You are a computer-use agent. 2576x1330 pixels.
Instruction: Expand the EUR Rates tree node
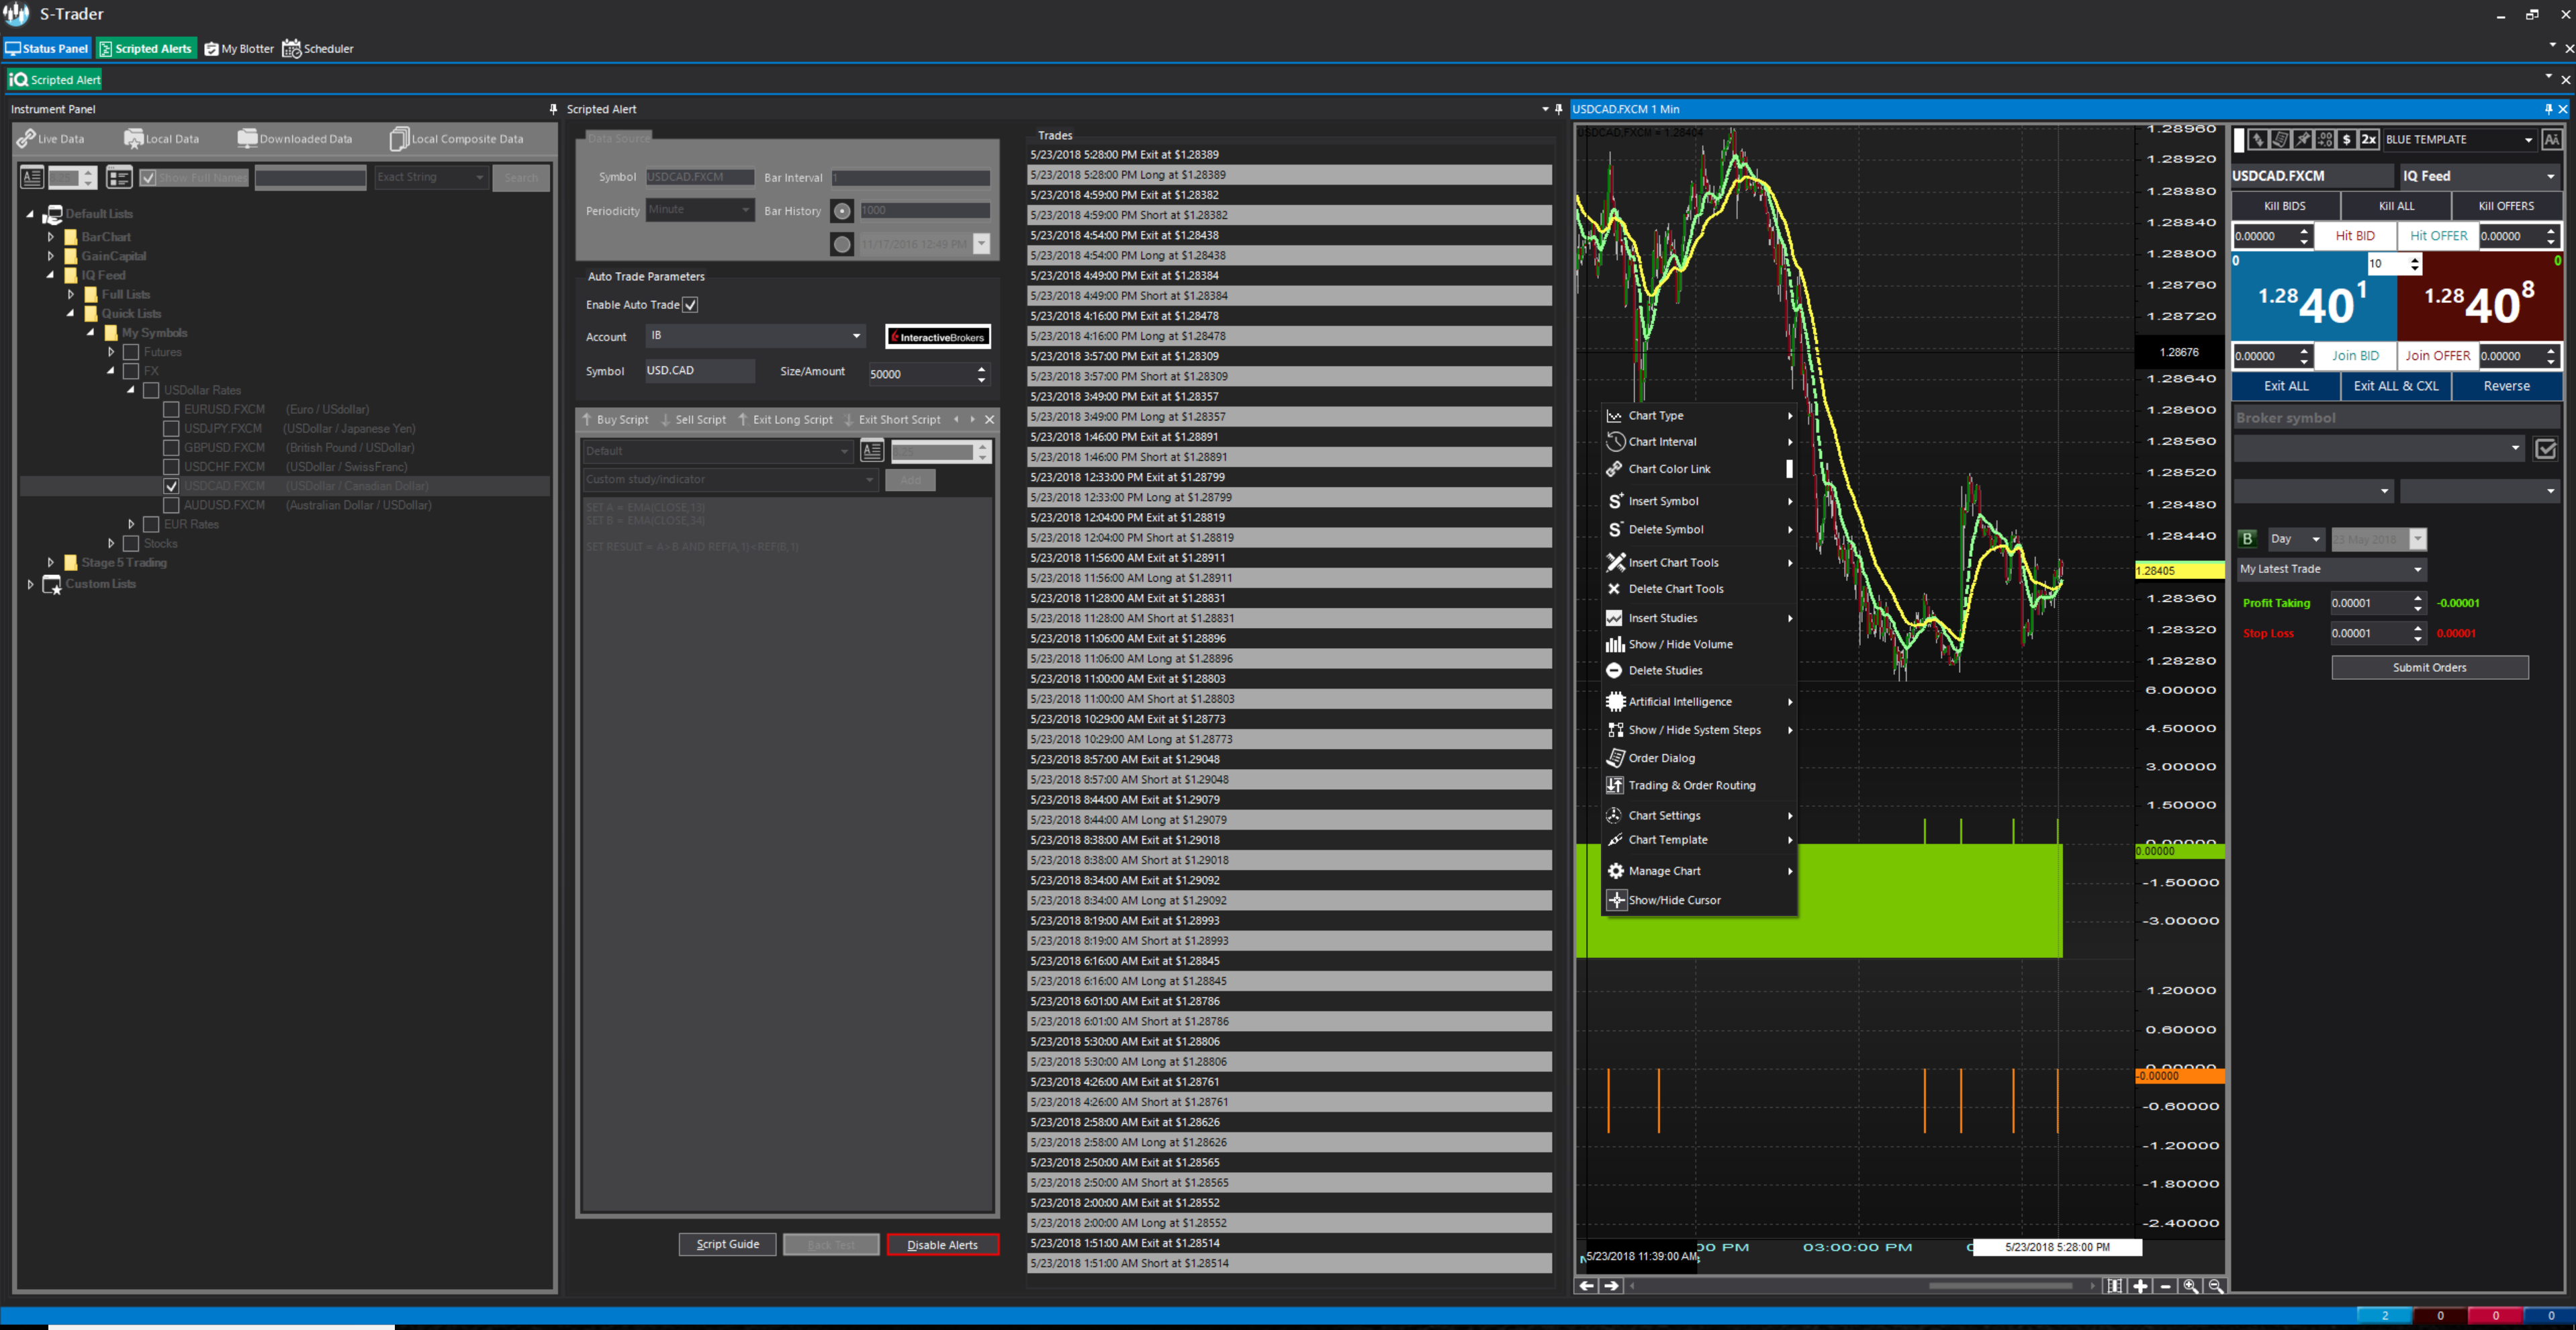point(131,524)
